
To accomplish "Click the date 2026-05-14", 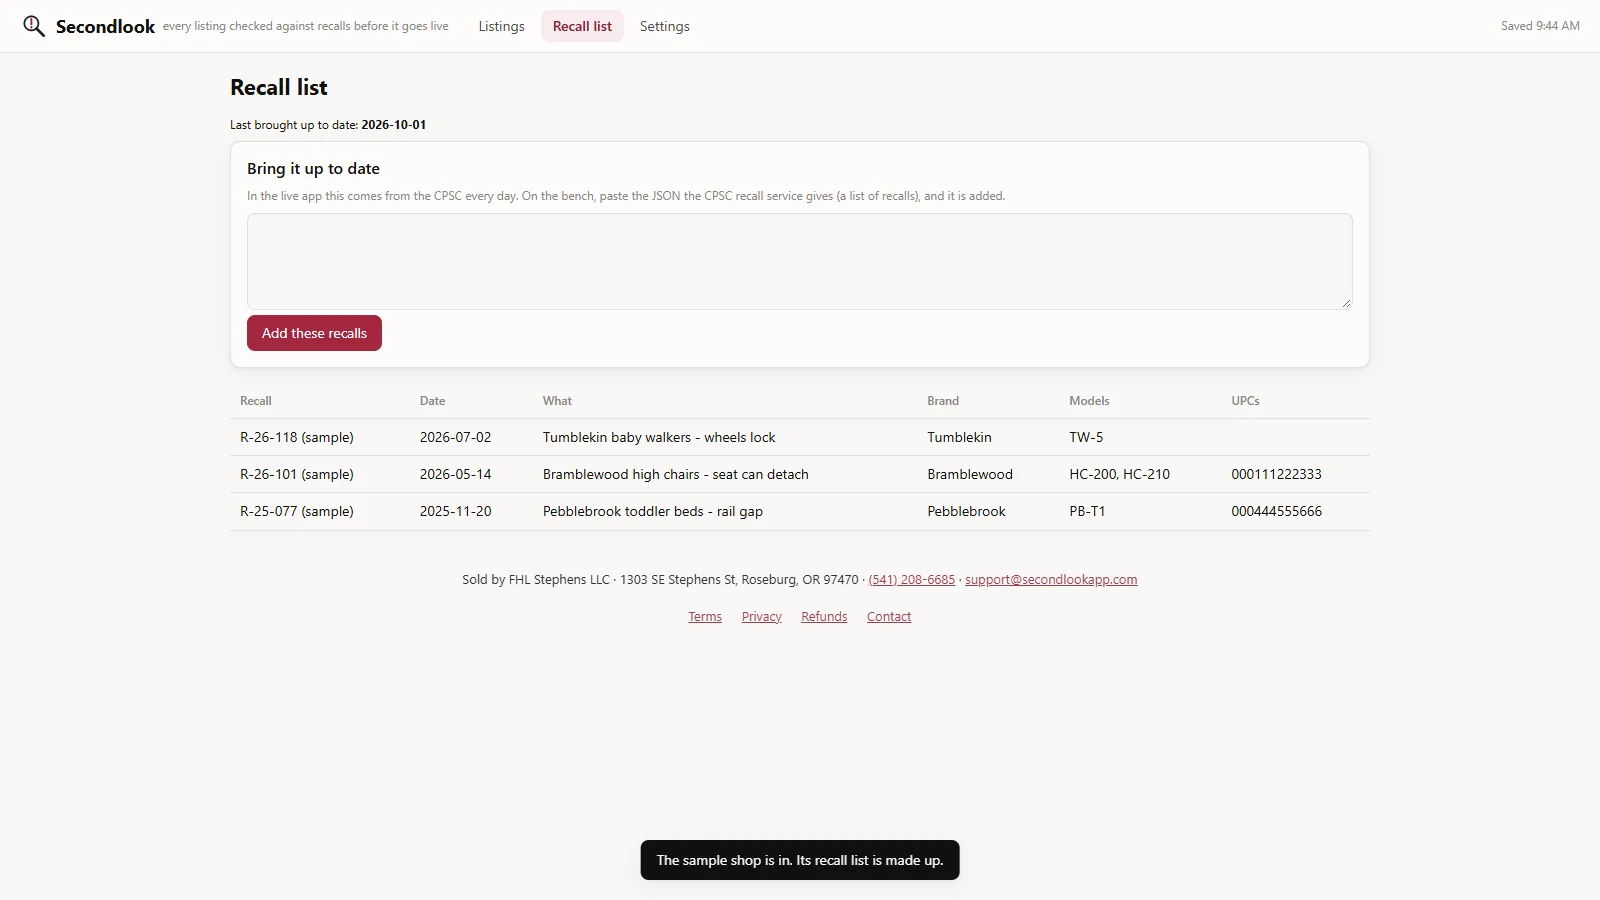I will click(455, 474).
